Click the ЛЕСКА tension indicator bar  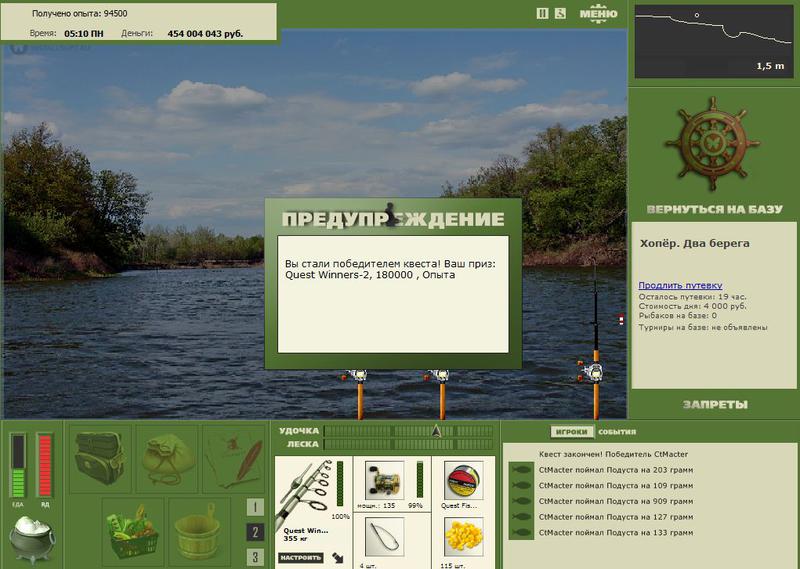click(409, 444)
